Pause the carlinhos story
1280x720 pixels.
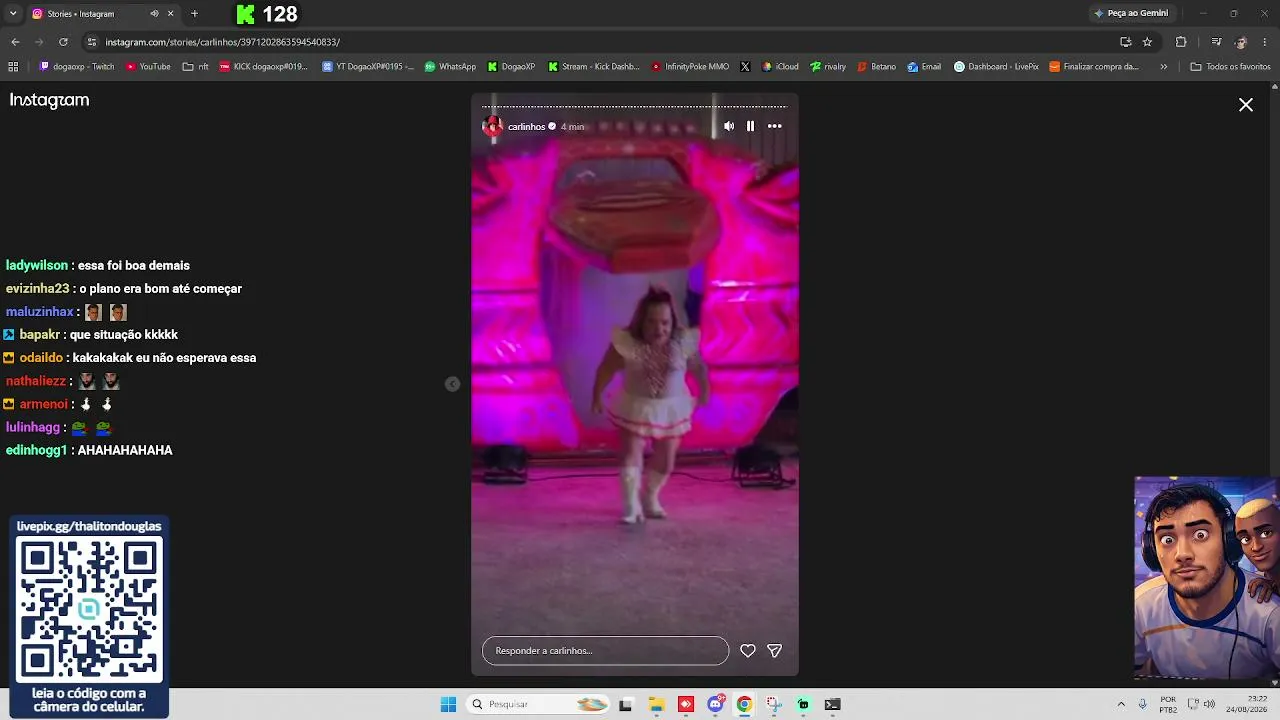click(750, 126)
